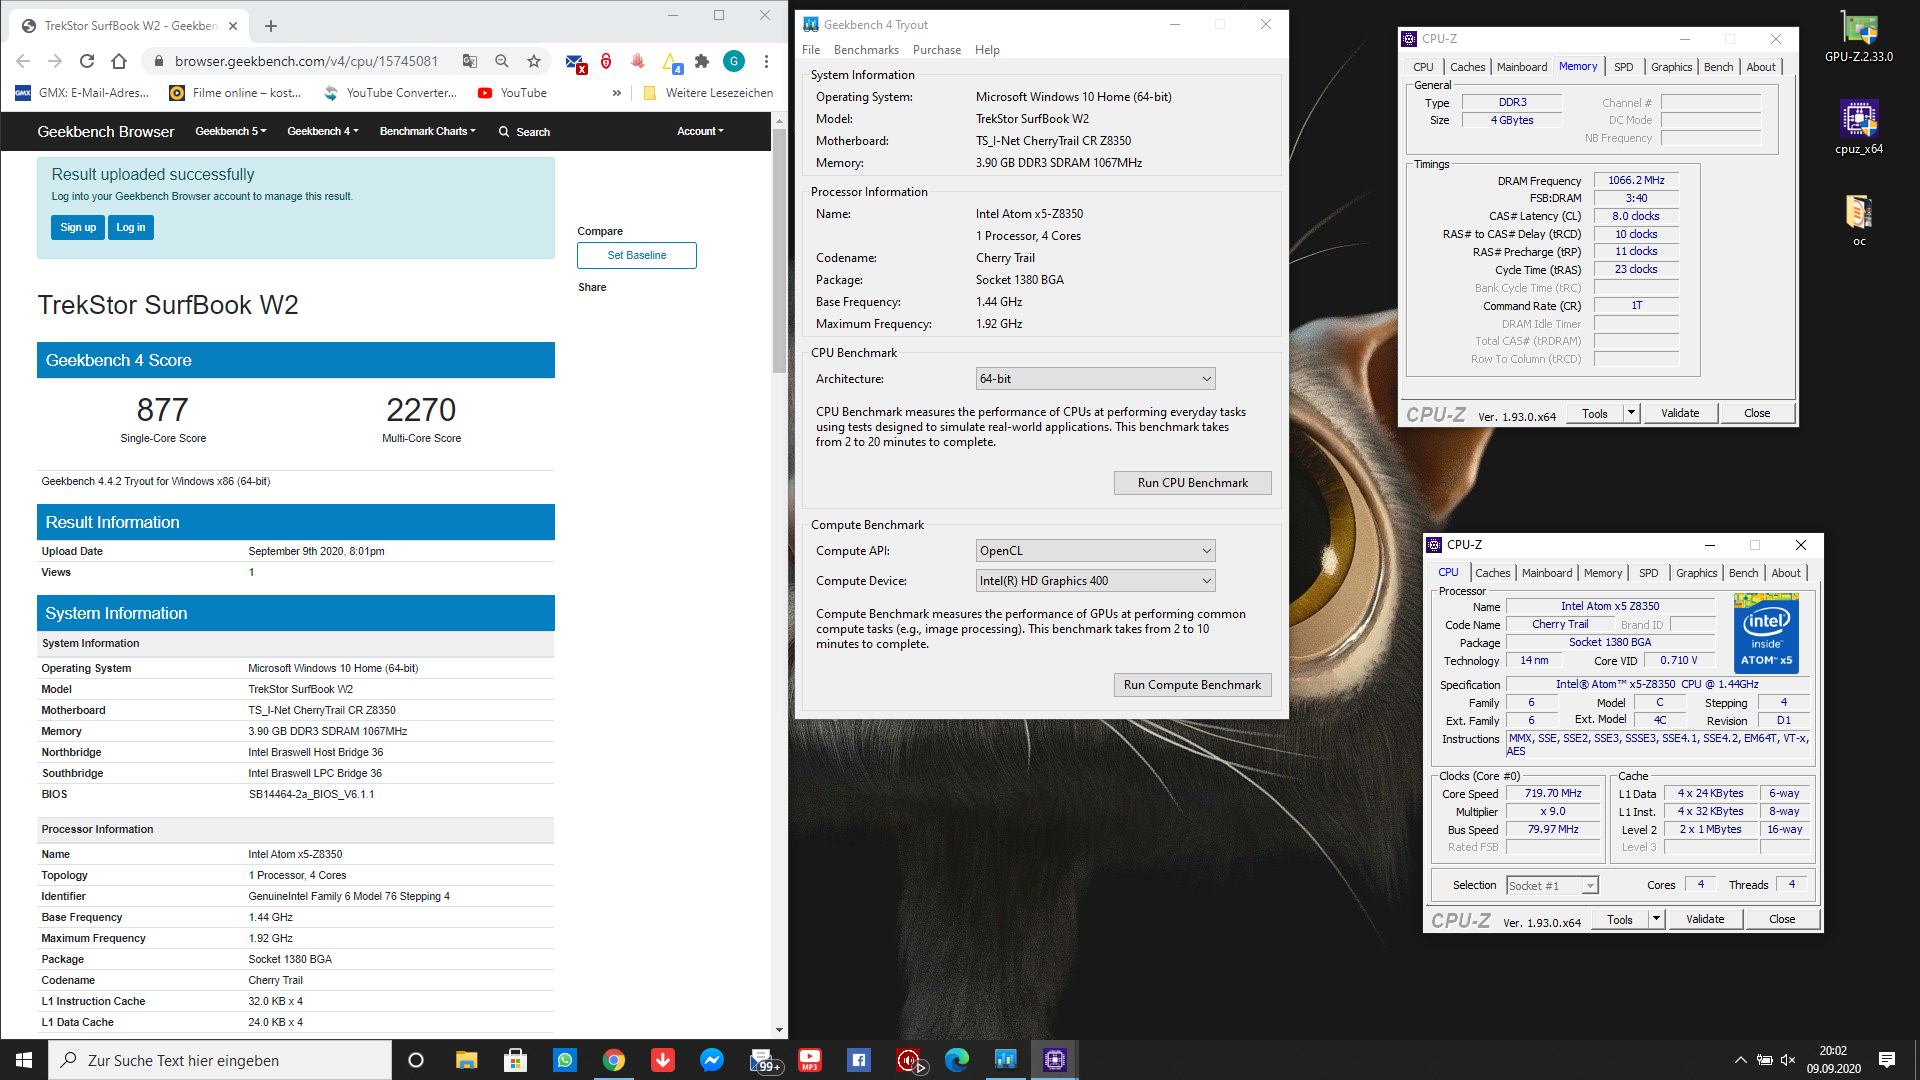Go to the Chrome home page icon
The height and width of the screenshot is (1080, 1920).
click(119, 61)
